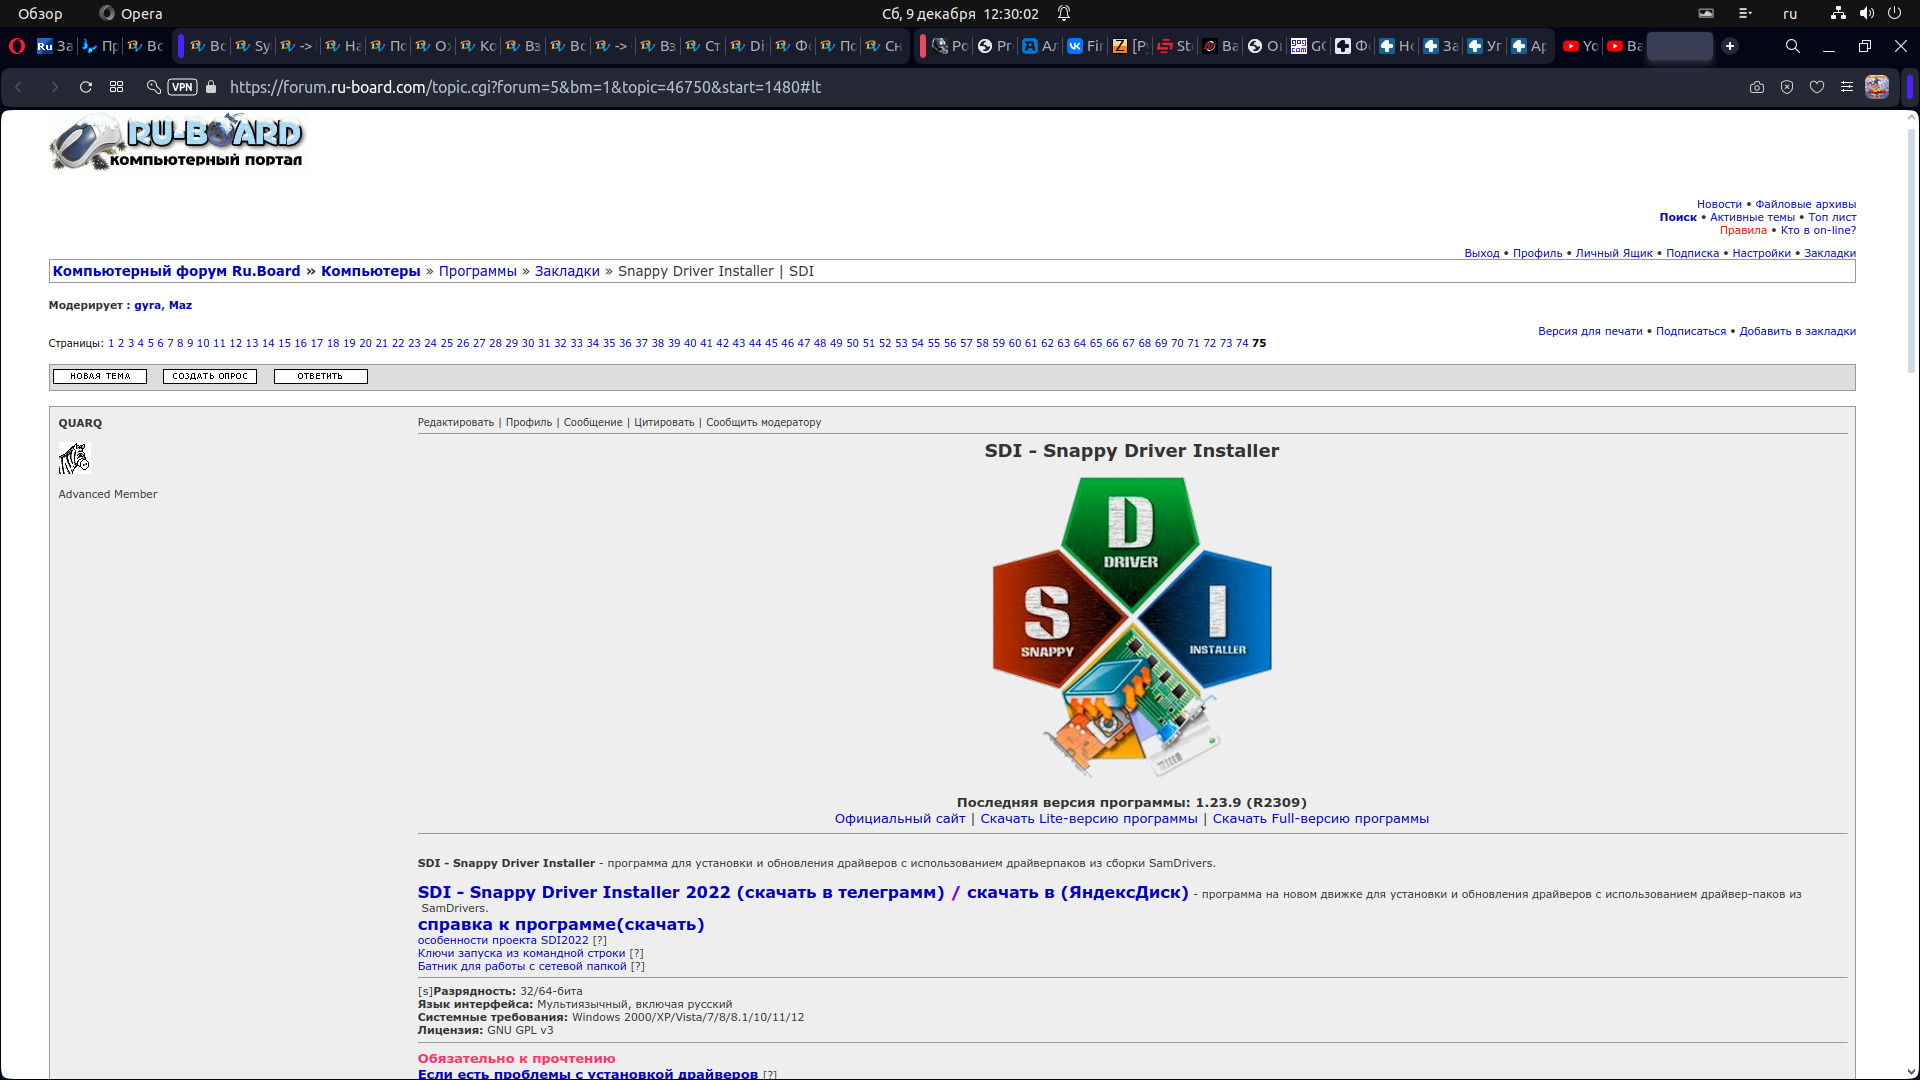The image size is (1920, 1080).
Task: Click the heart bookmark icon
Action: click(x=1817, y=87)
